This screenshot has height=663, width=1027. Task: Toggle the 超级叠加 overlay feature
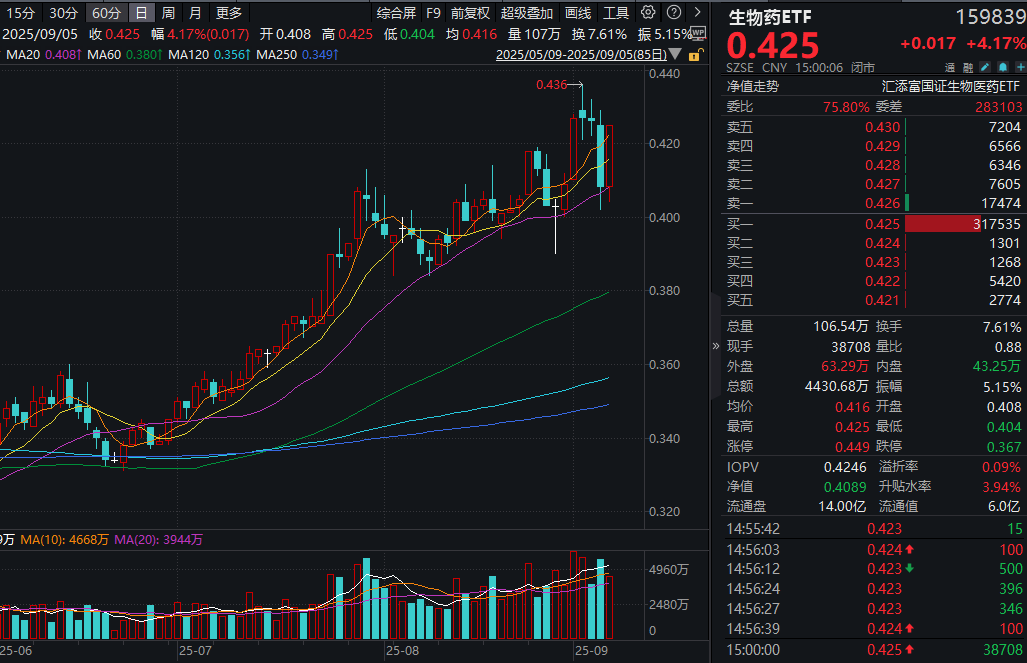pyautogui.click(x=524, y=13)
